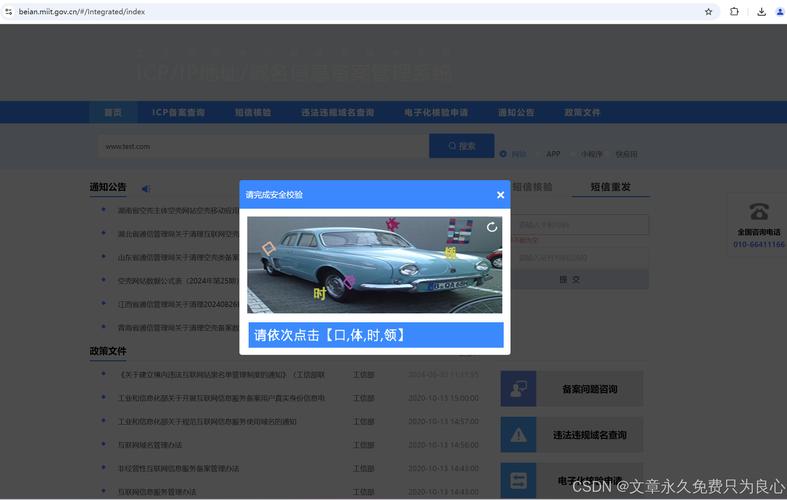787x500 pixels.
Task: Open the browser downloads panel
Action: click(761, 12)
